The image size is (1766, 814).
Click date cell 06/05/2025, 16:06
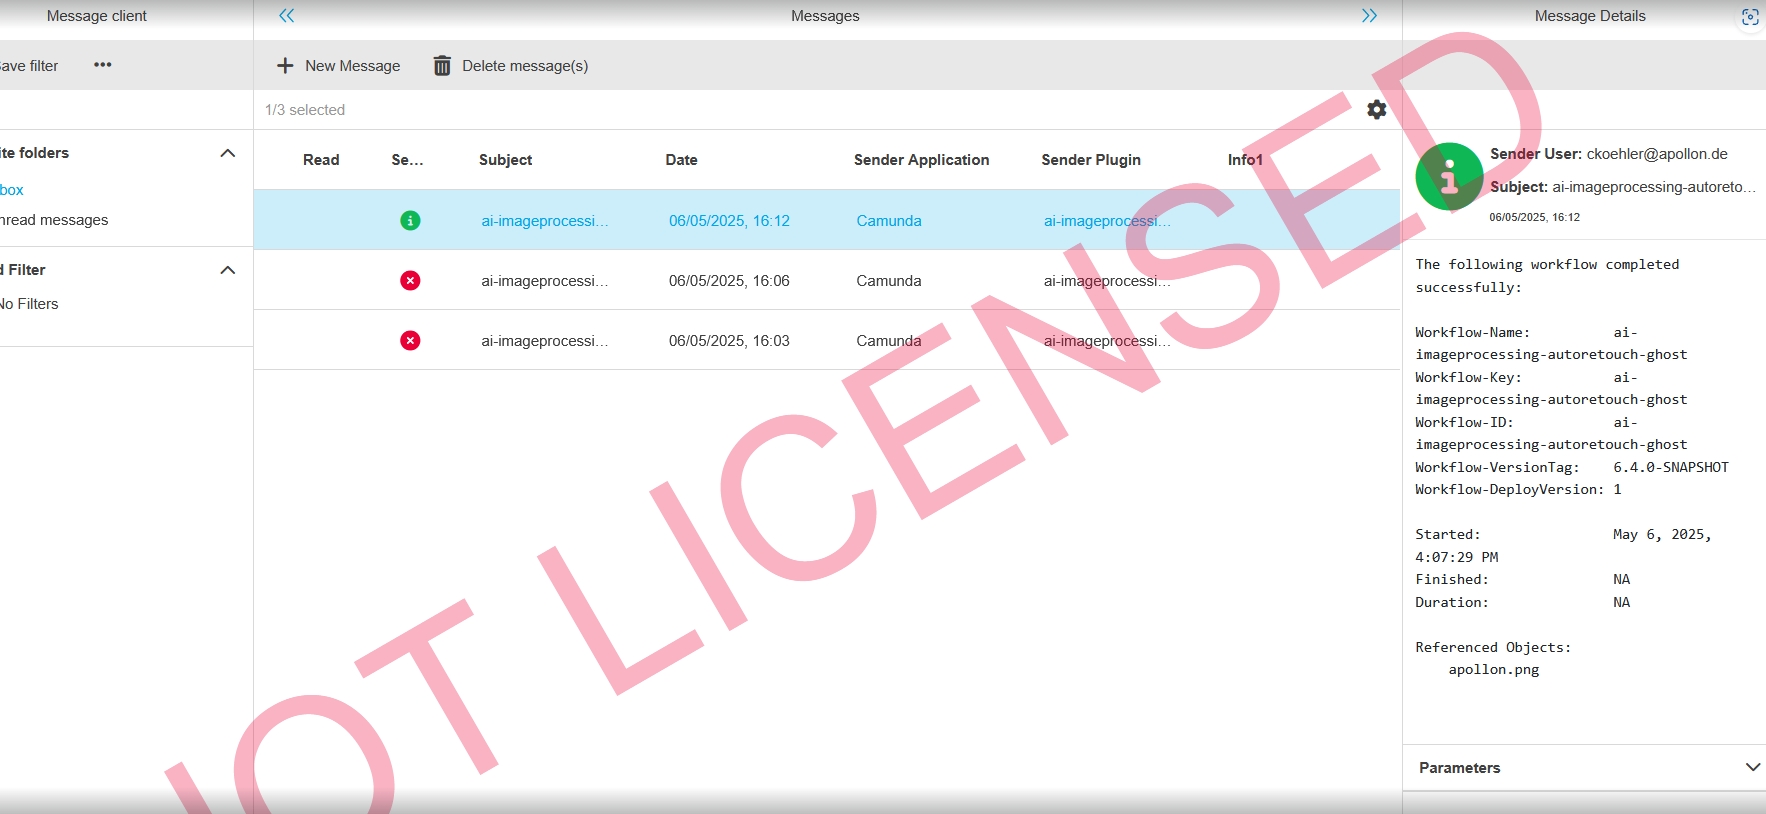(x=729, y=281)
